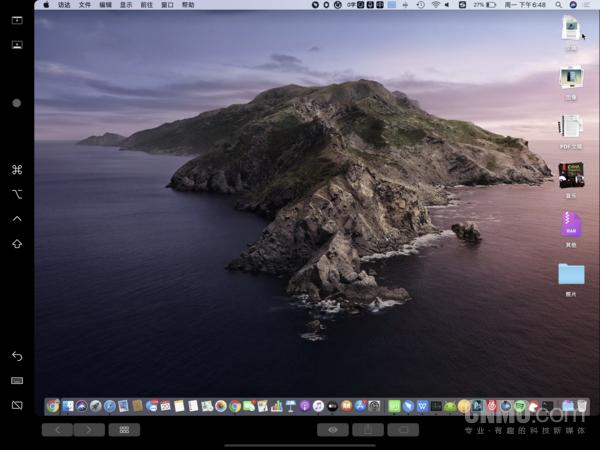Tap the Control modifier key in sidebar
The image size is (600, 450).
(17, 219)
